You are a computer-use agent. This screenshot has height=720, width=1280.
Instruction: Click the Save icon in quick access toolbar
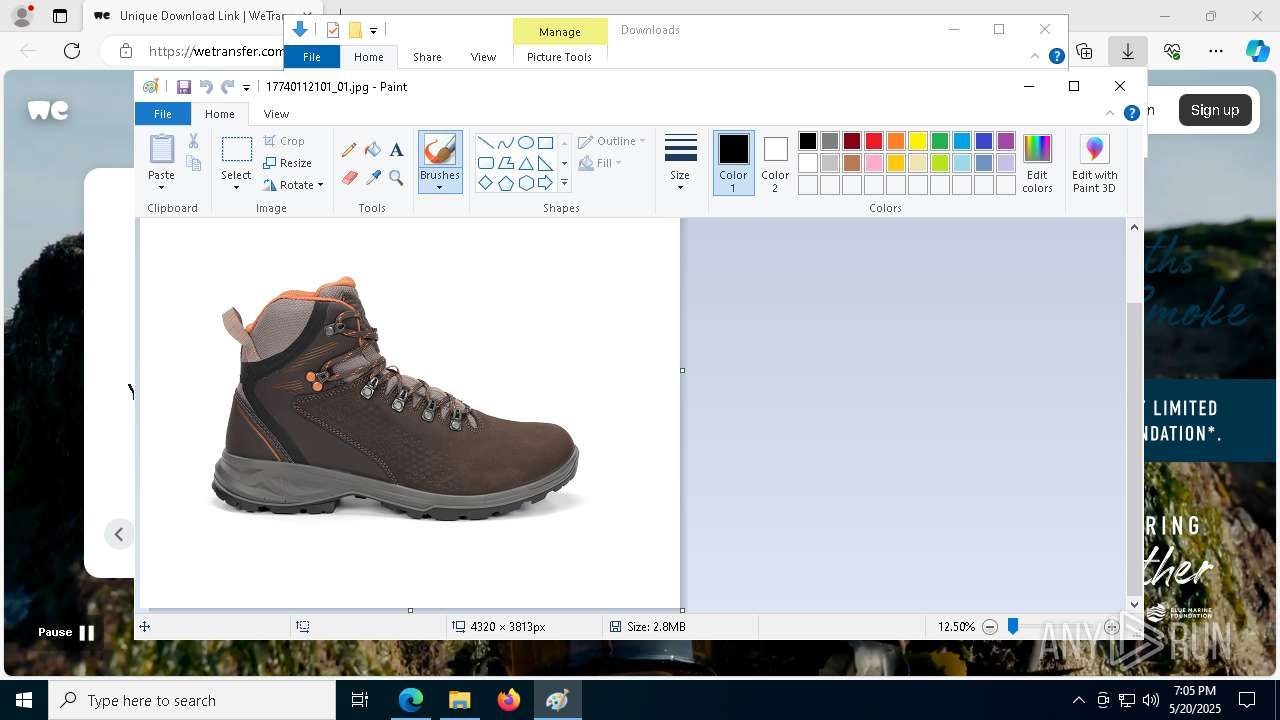(x=184, y=87)
